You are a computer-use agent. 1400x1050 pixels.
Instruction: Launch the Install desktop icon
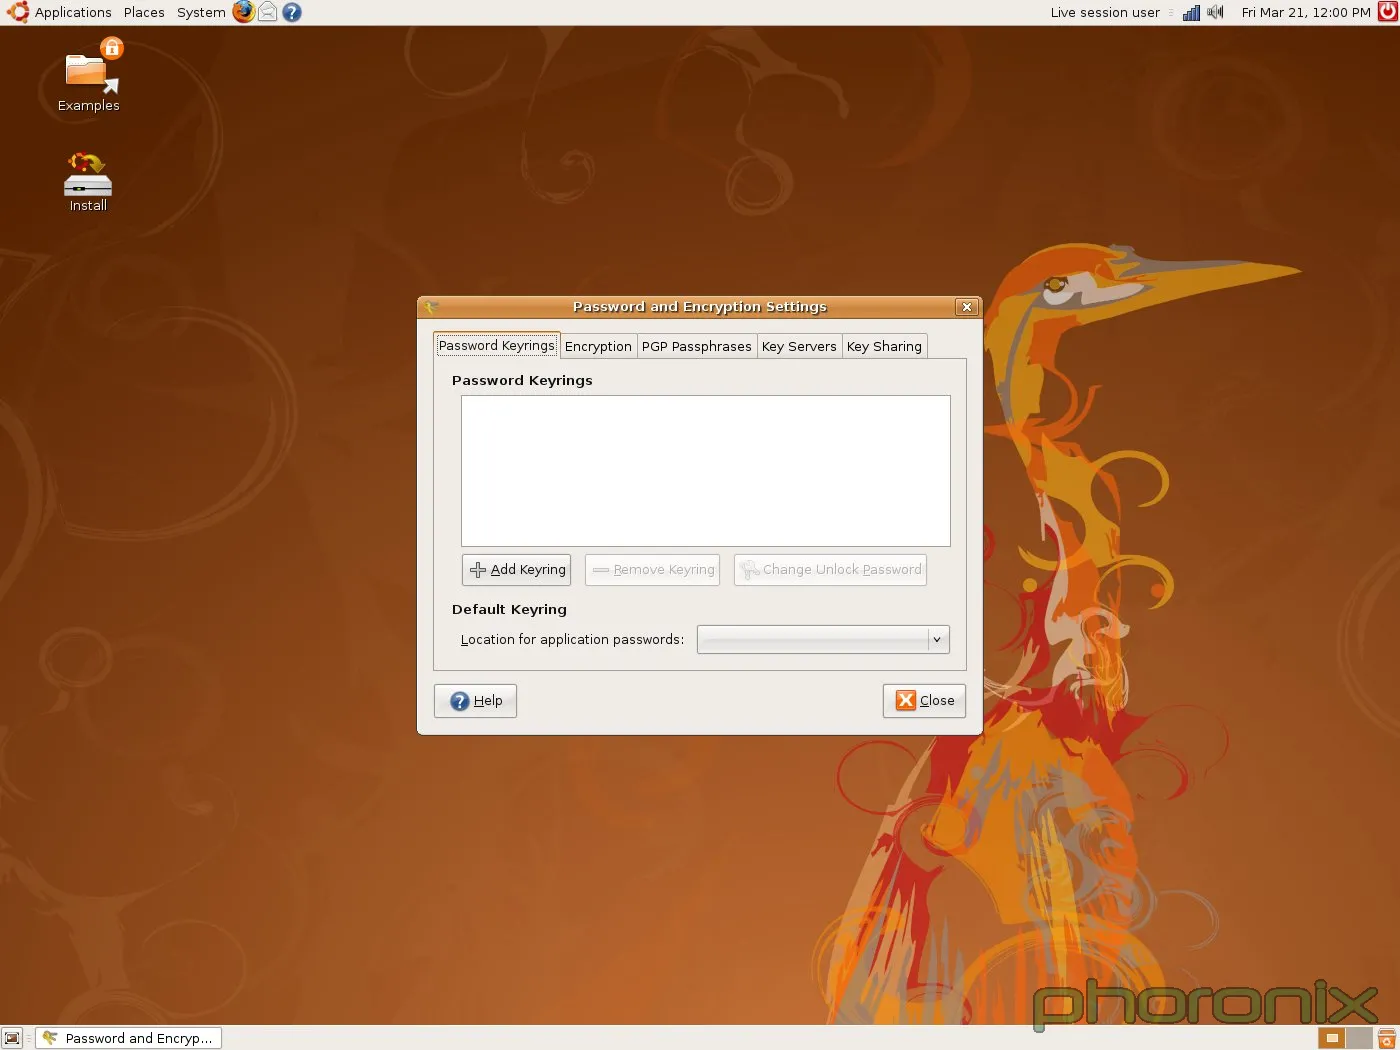pos(88,182)
